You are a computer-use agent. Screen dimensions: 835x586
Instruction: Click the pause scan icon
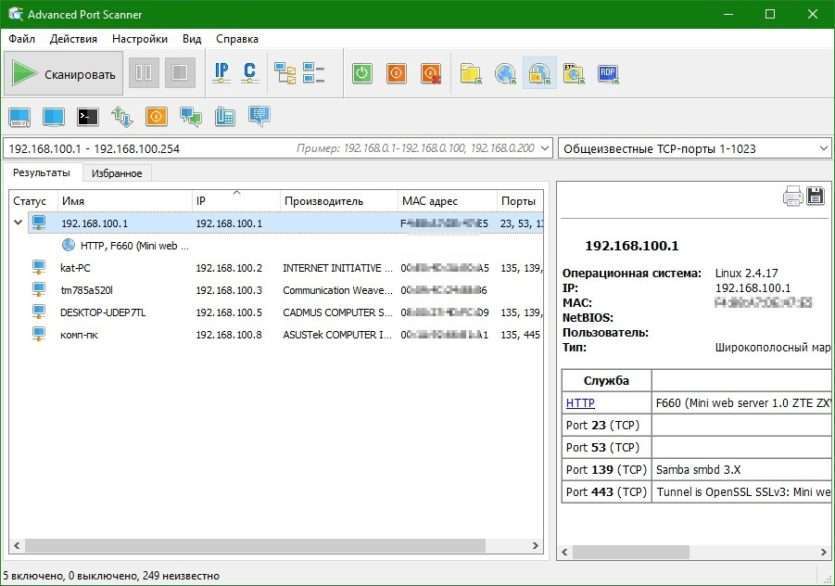144,72
